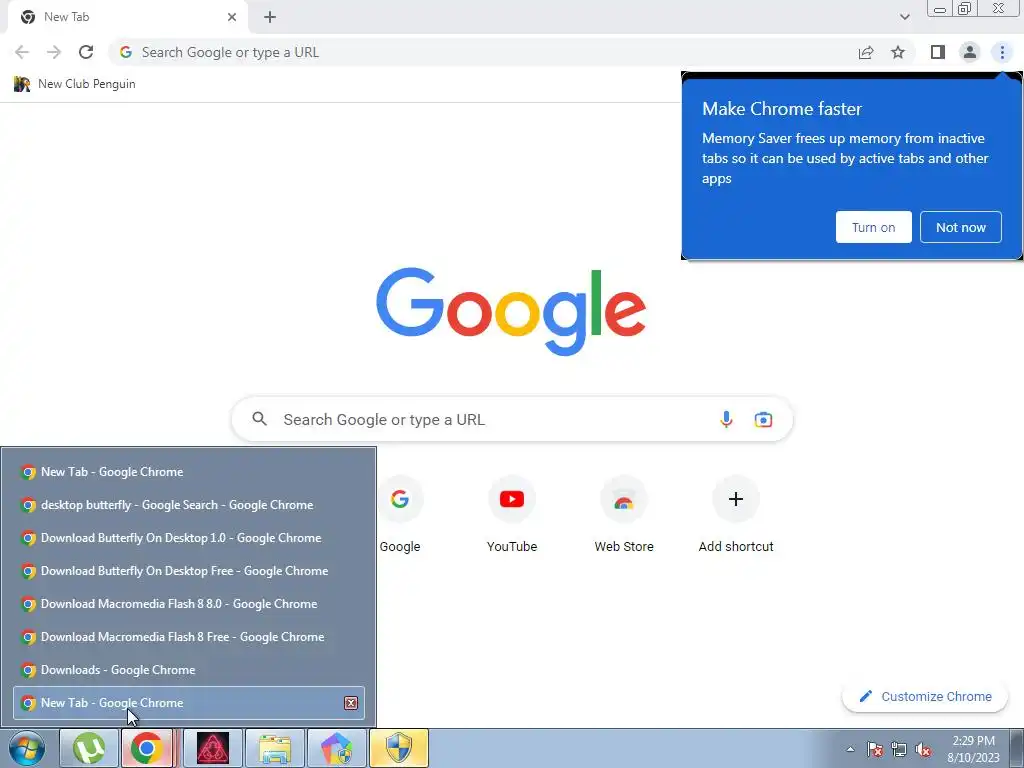Open the colorful shield app in taskbar
Viewport: 1024px width, 768px height.
click(337, 748)
